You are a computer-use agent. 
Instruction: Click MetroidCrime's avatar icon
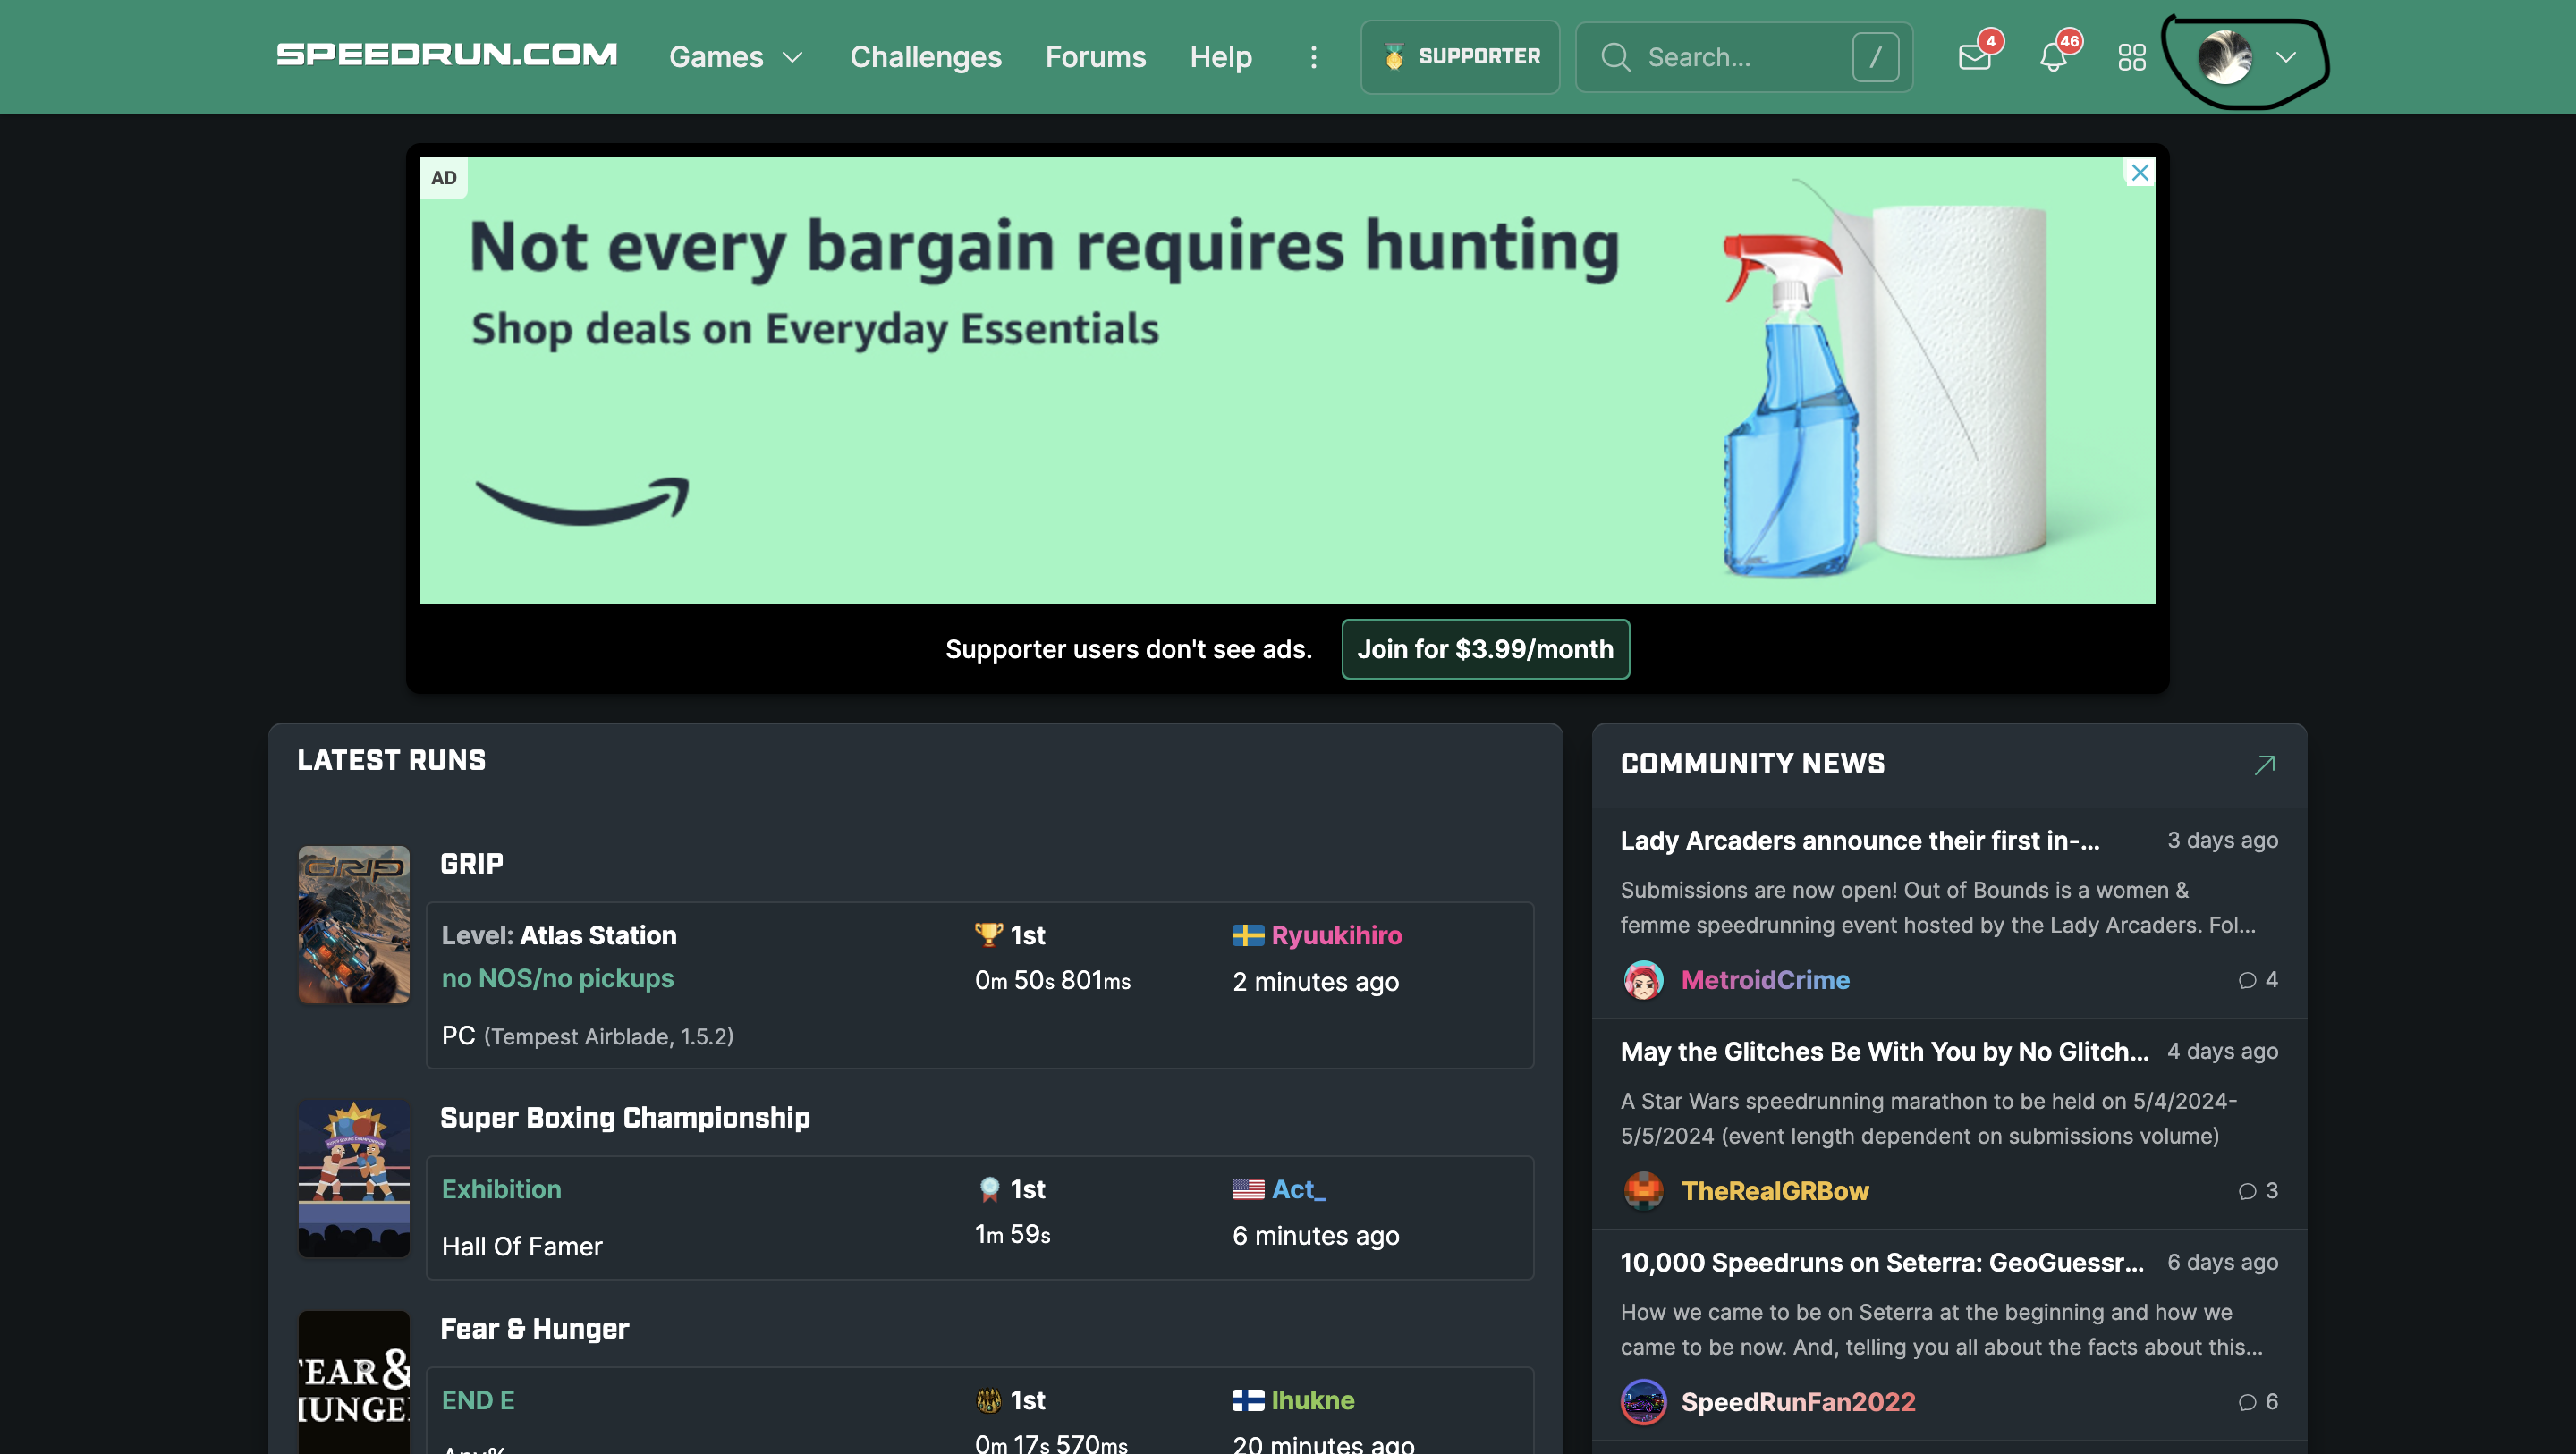pos(1643,979)
